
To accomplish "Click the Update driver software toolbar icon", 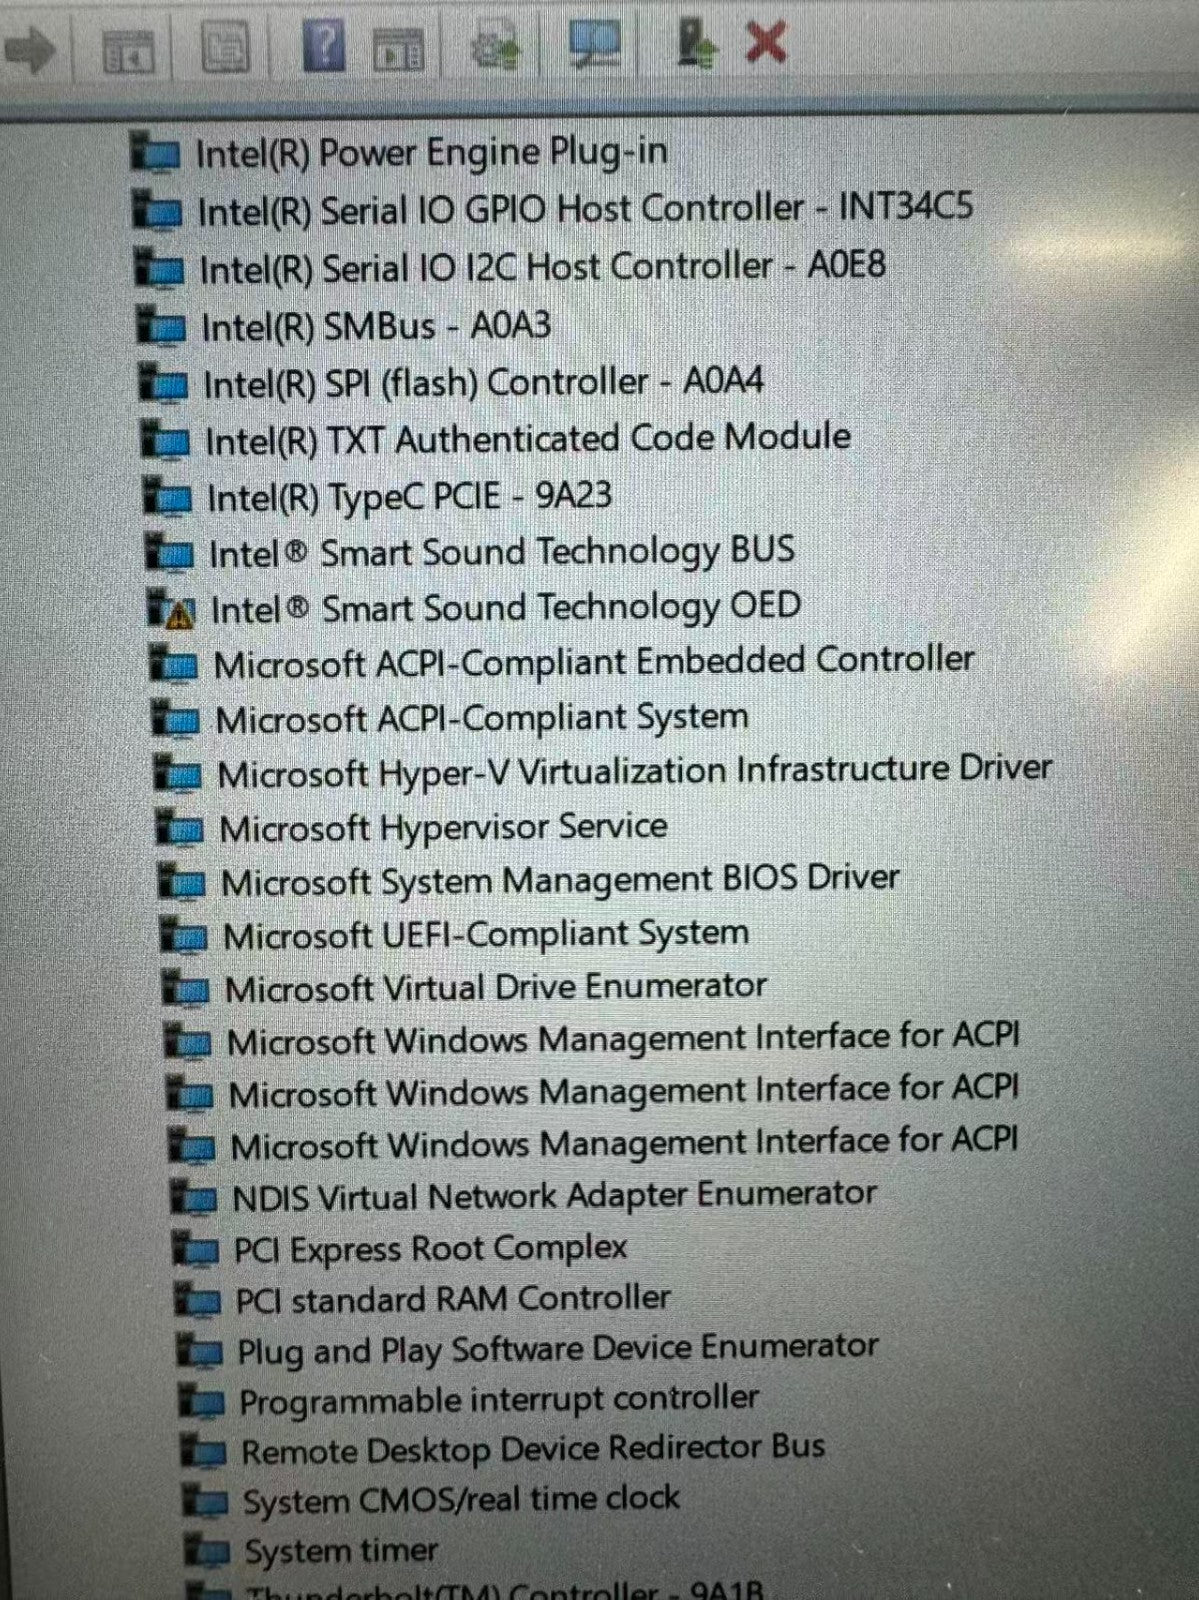I will pyautogui.click(x=495, y=48).
